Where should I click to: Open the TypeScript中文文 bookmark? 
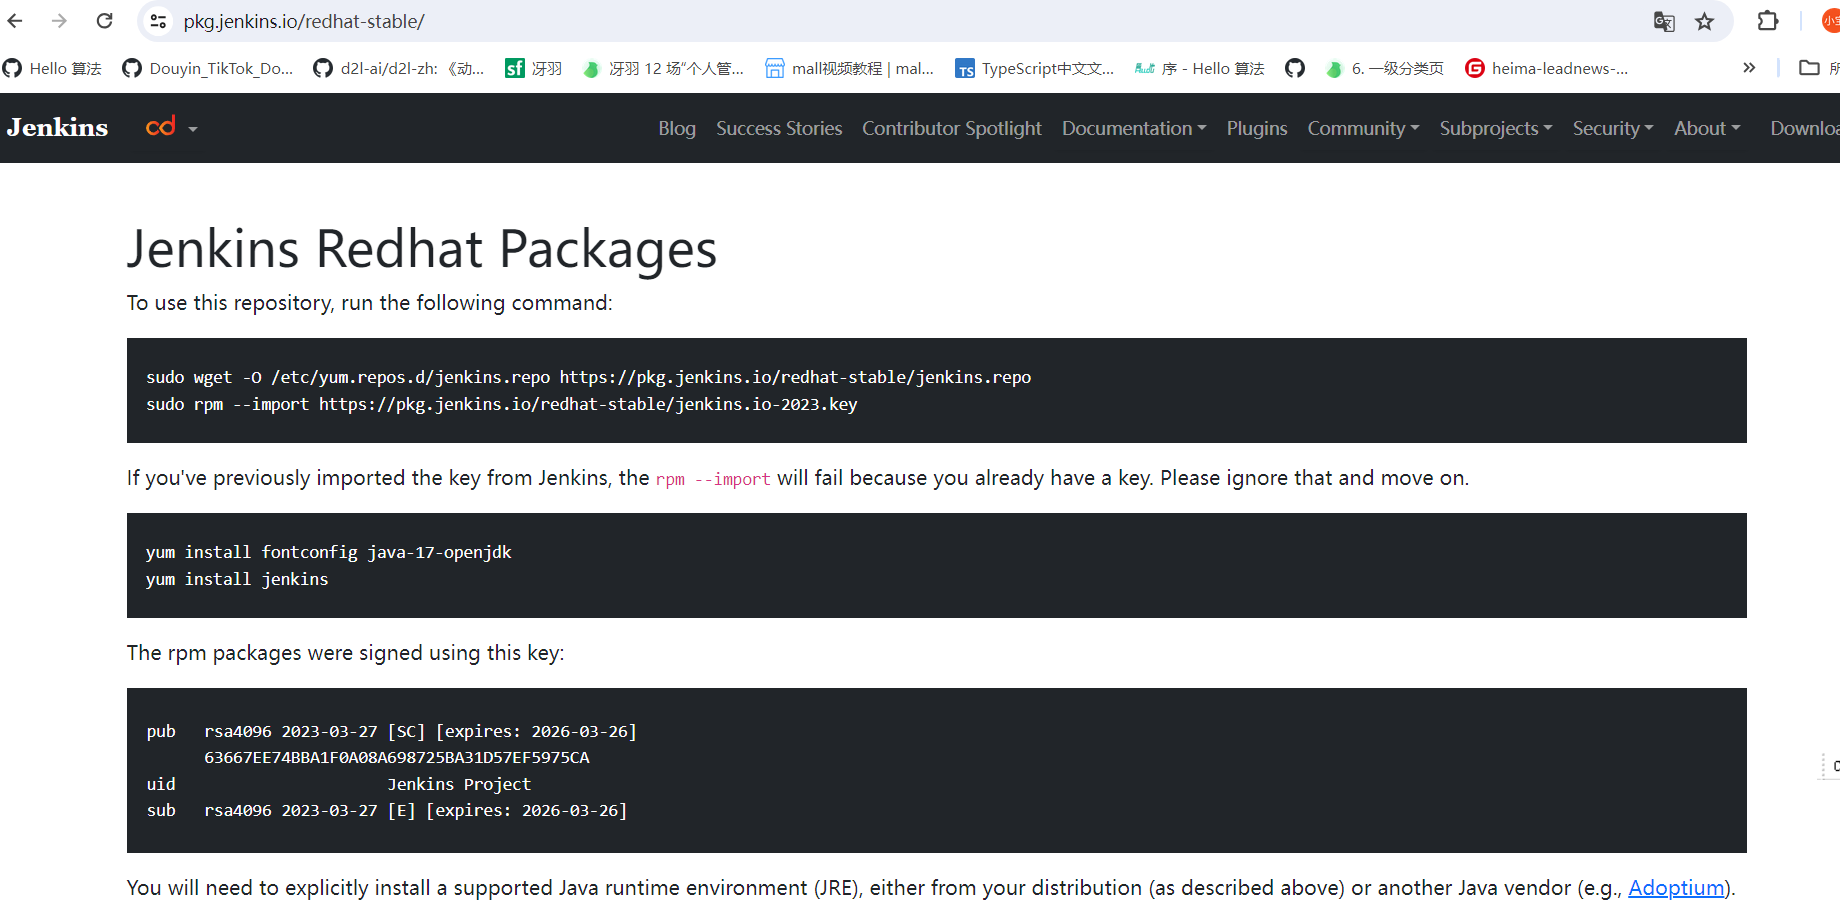coord(1035,68)
